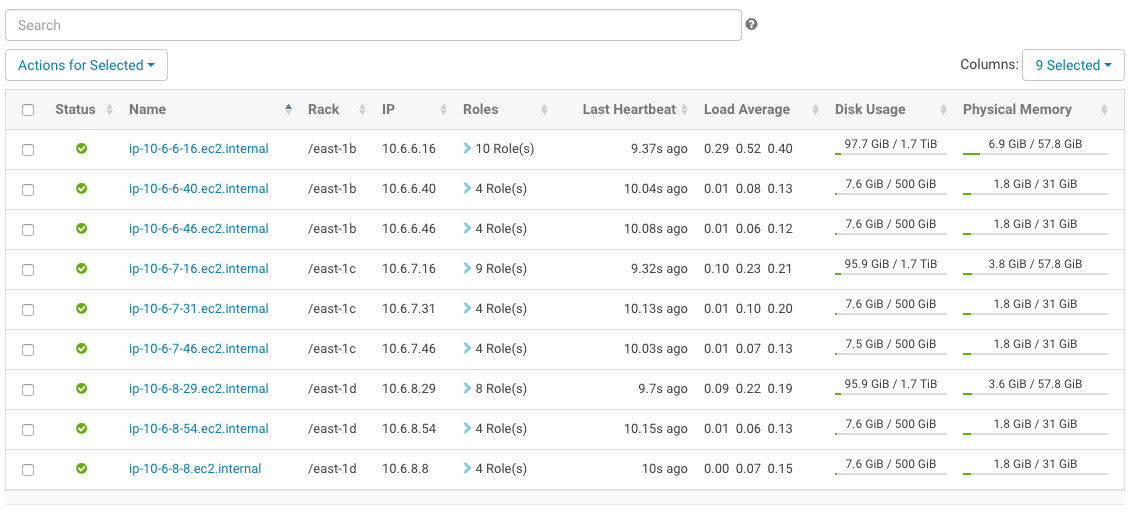Image resolution: width=1142 pixels, height=529 pixels.
Task: Select checkbox for host ip-10-6-7-31.ec2.internal
Action: [28, 310]
